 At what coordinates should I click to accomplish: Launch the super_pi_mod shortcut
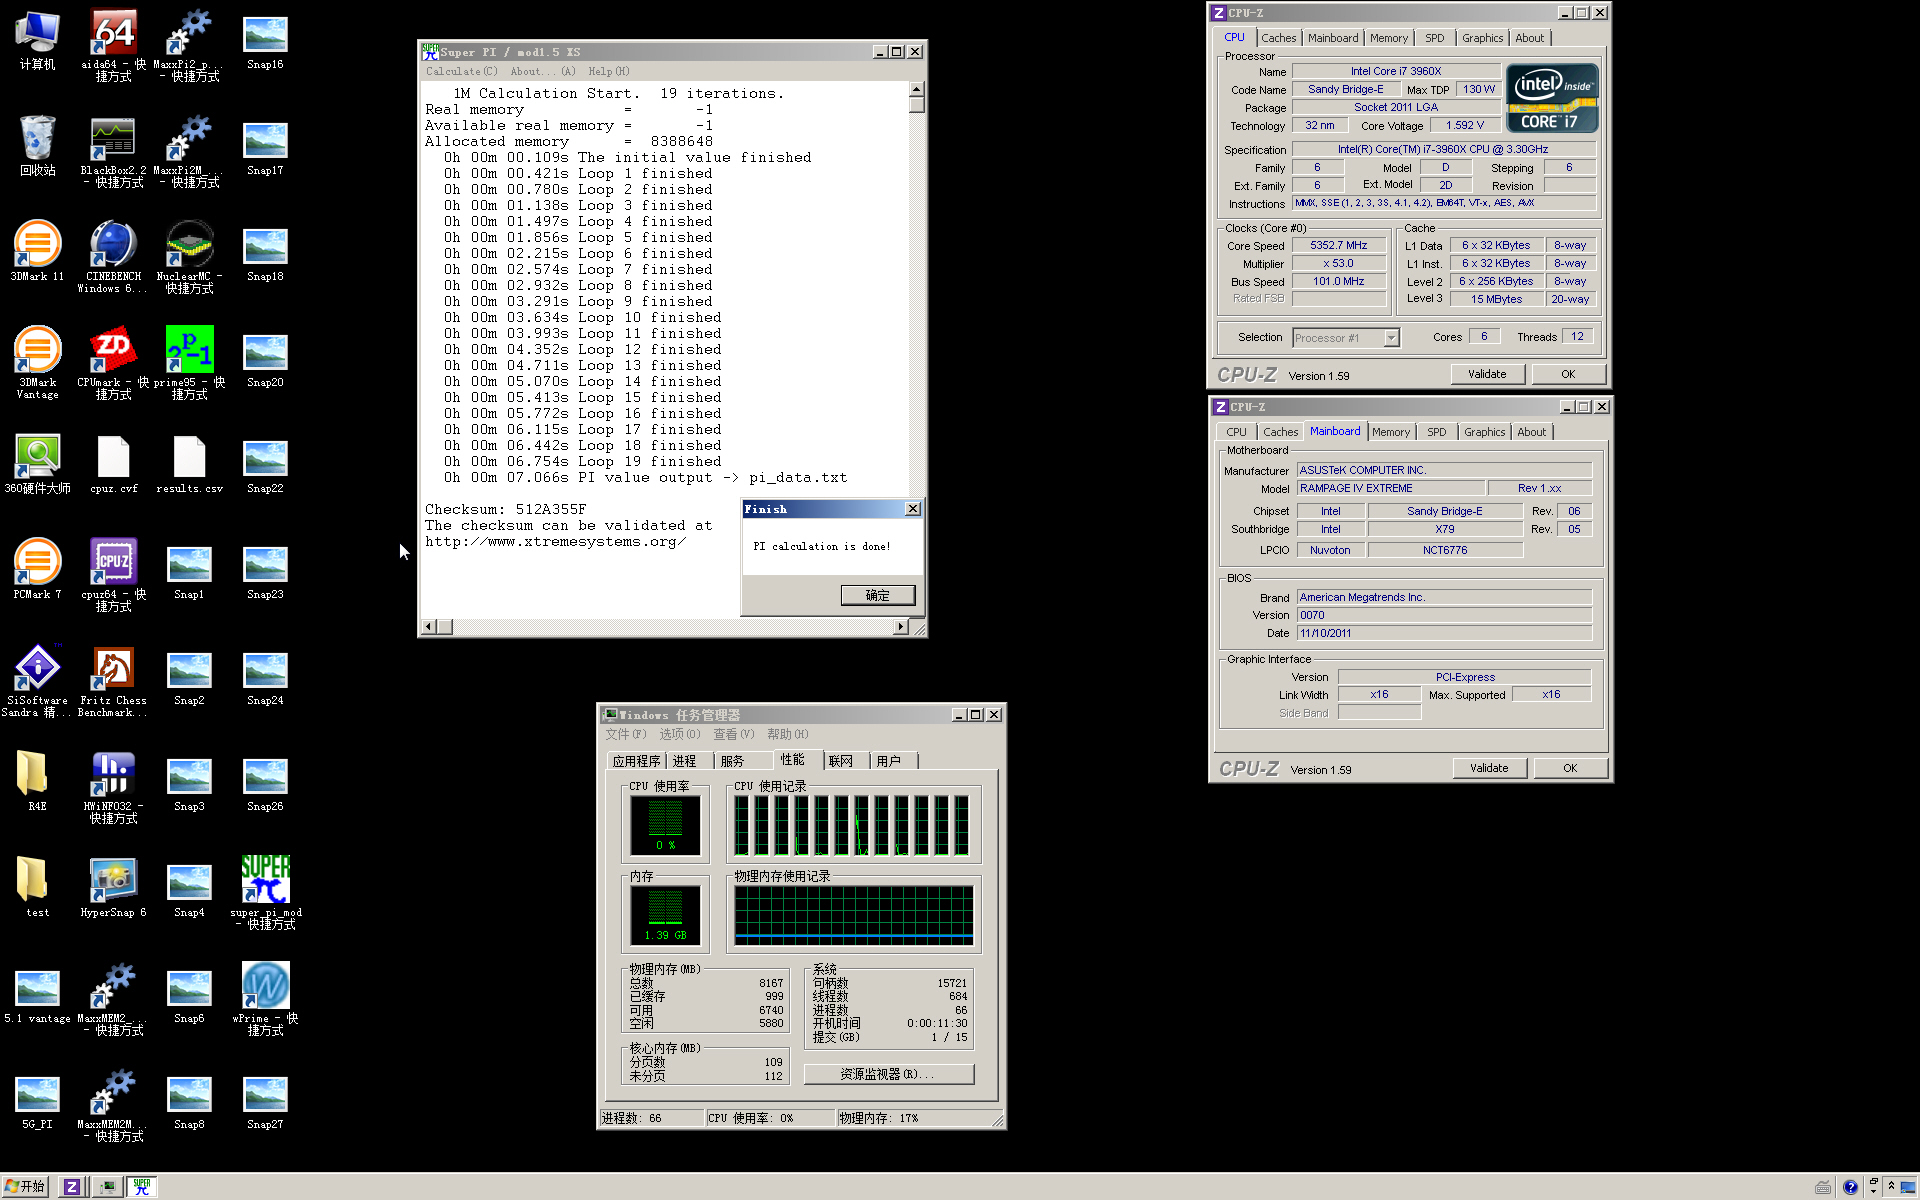tap(265, 893)
